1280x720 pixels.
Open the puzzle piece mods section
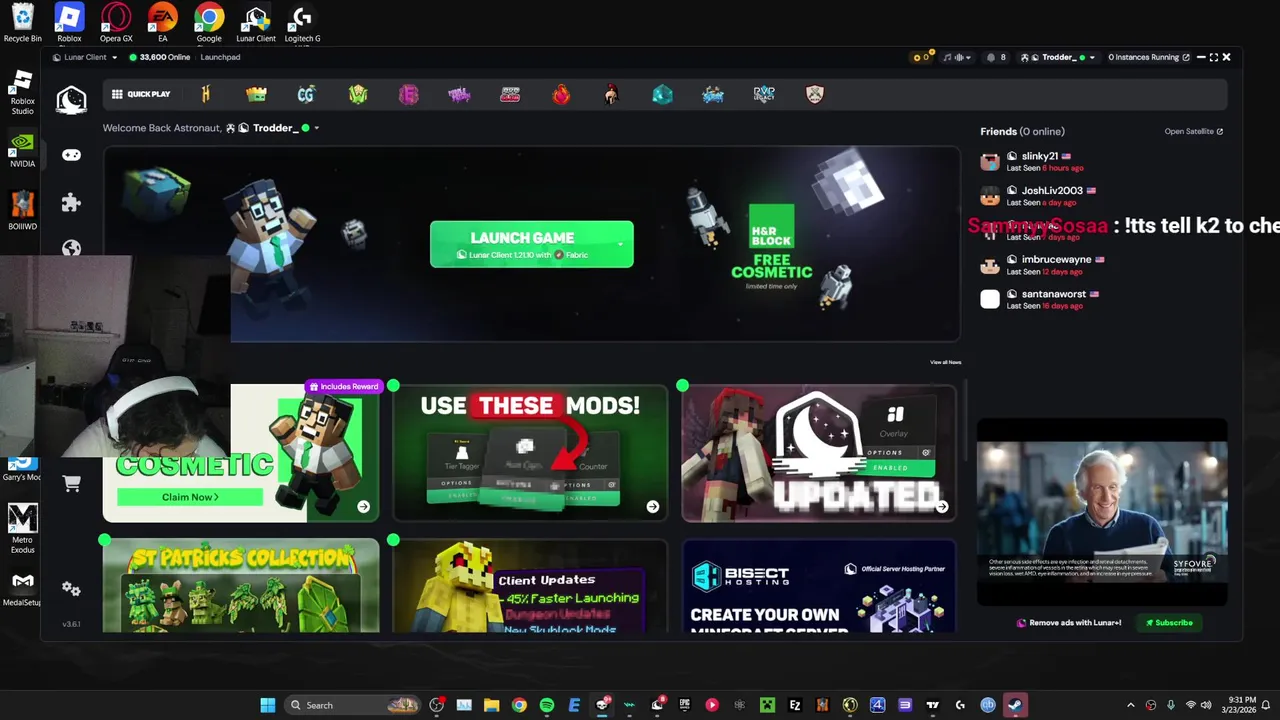pos(71,203)
